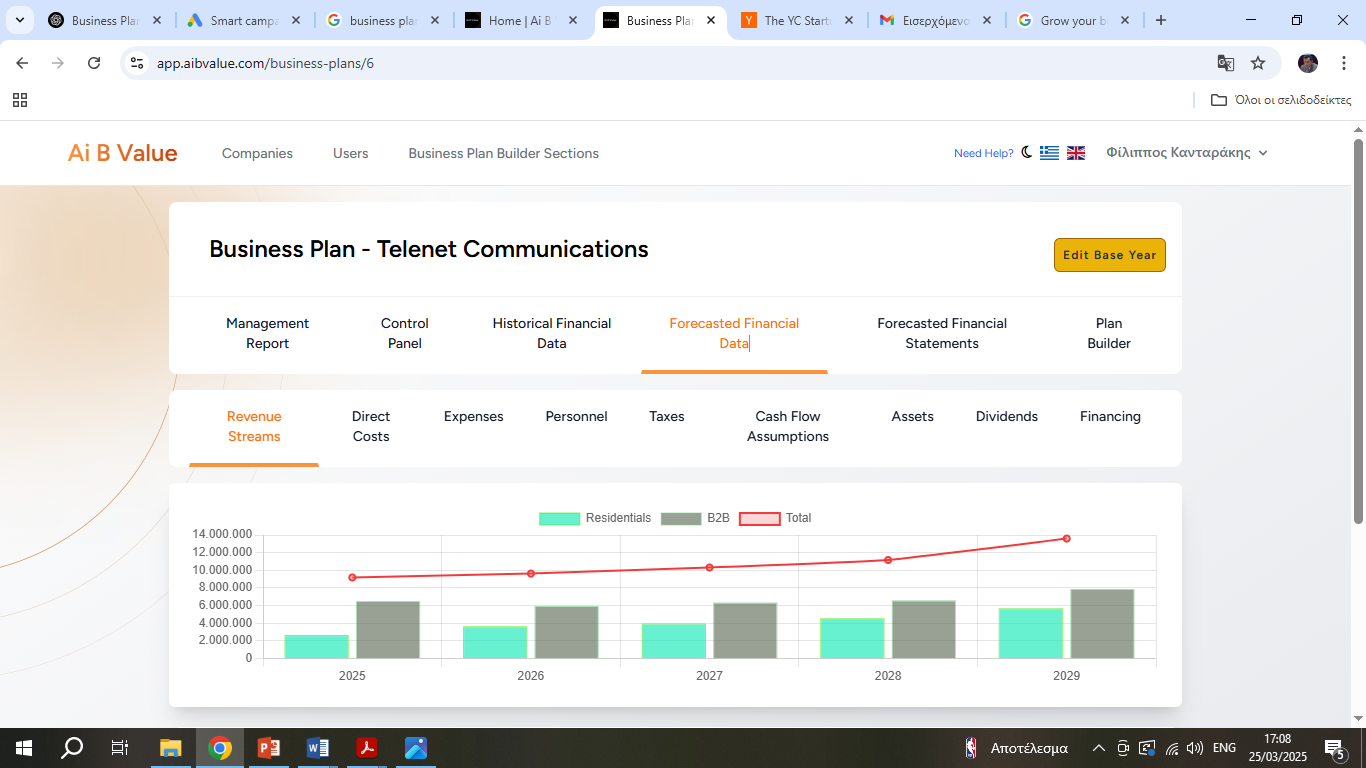Click the ENG language indicator
The image size is (1366, 768).
click(1224, 748)
